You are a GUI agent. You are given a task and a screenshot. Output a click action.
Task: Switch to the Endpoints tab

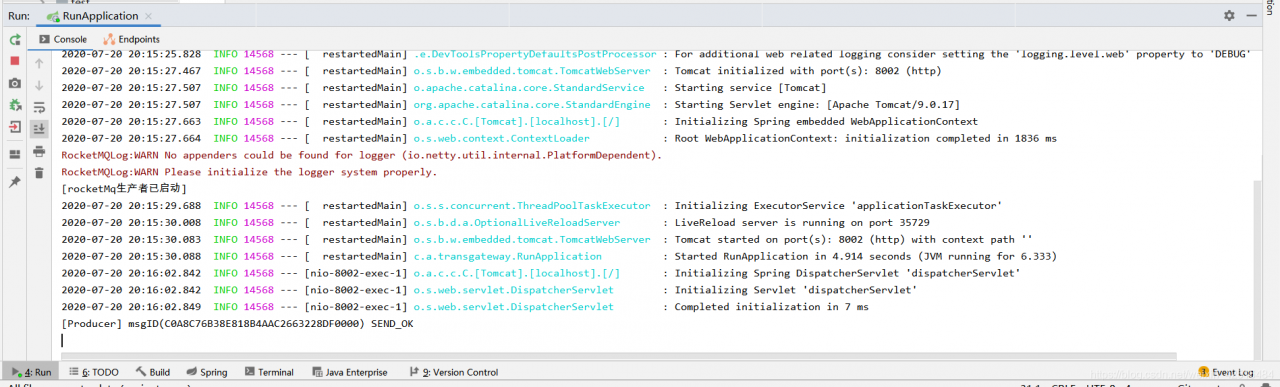[x=131, y=39]
